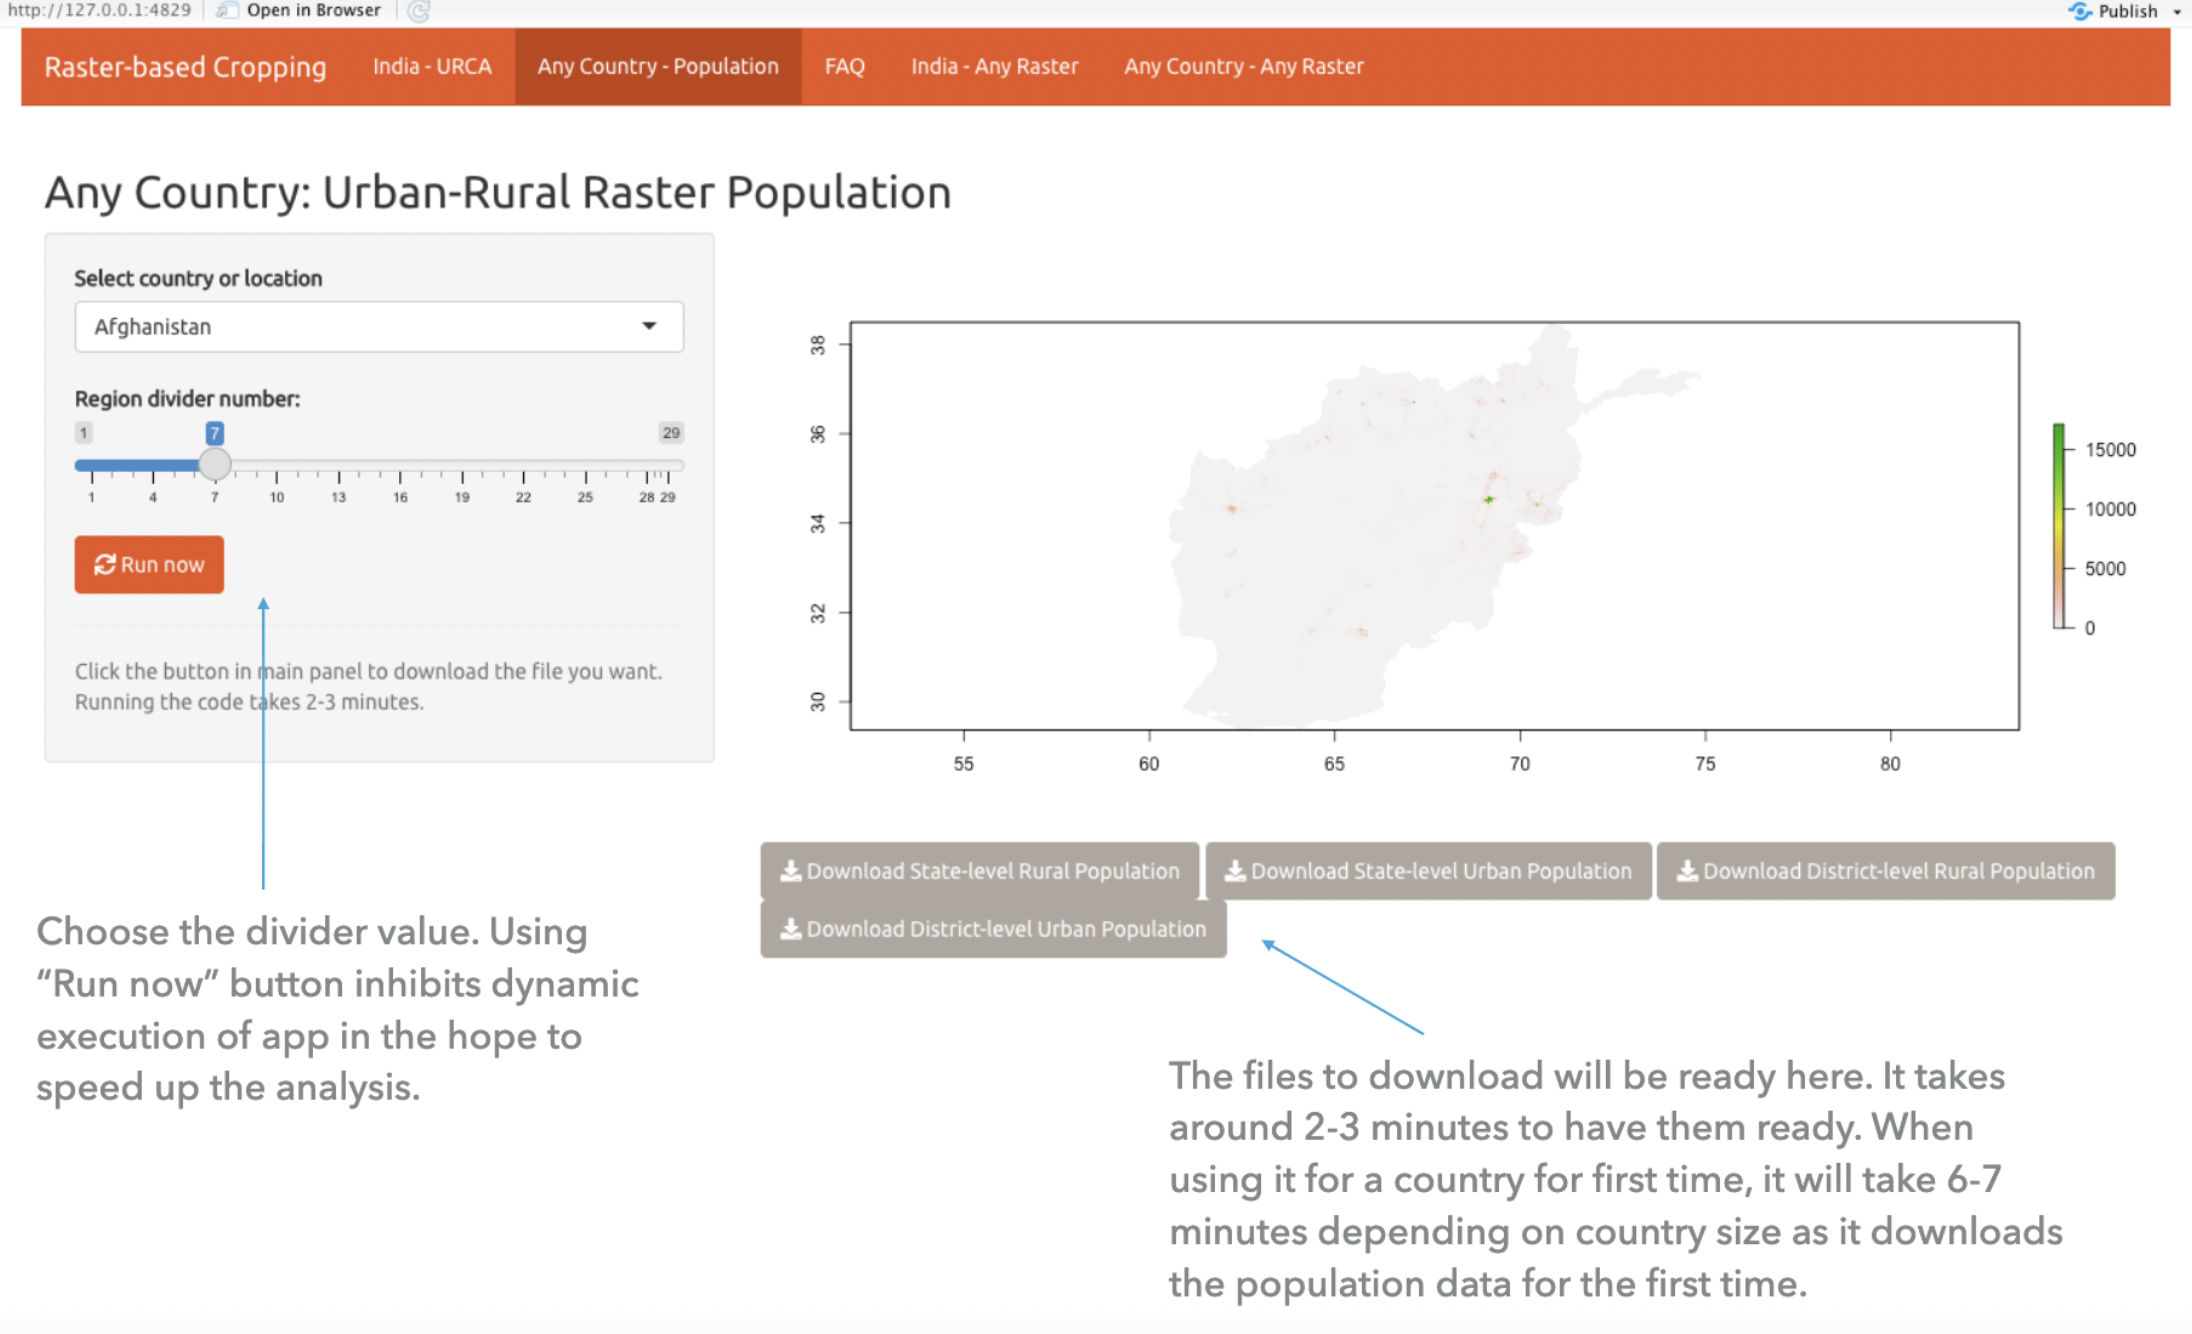Switch to India - Any Raster tab

[994, 67]
